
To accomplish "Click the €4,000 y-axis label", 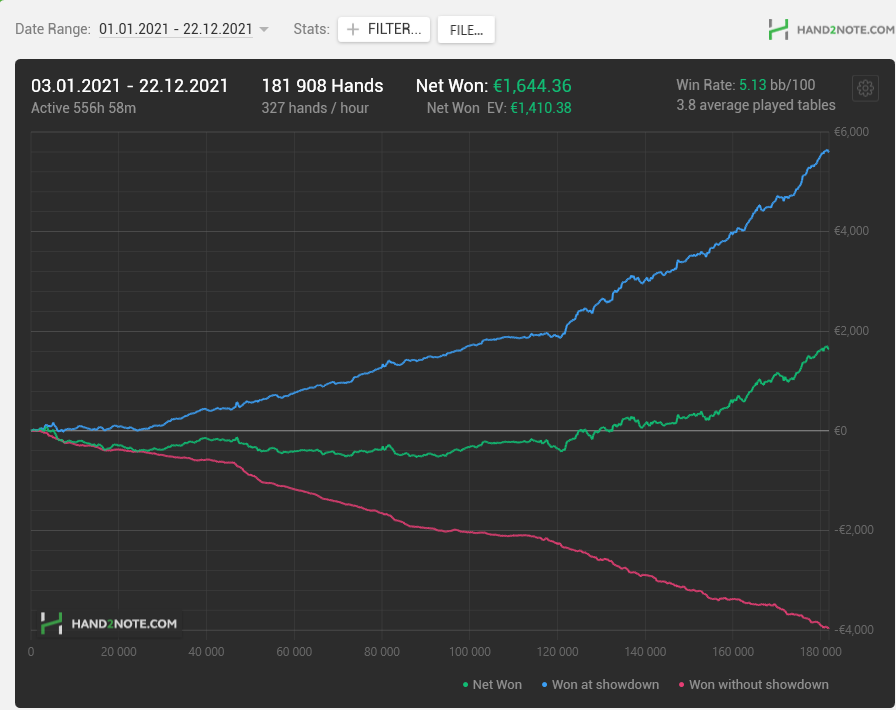I will pos(851,231).
